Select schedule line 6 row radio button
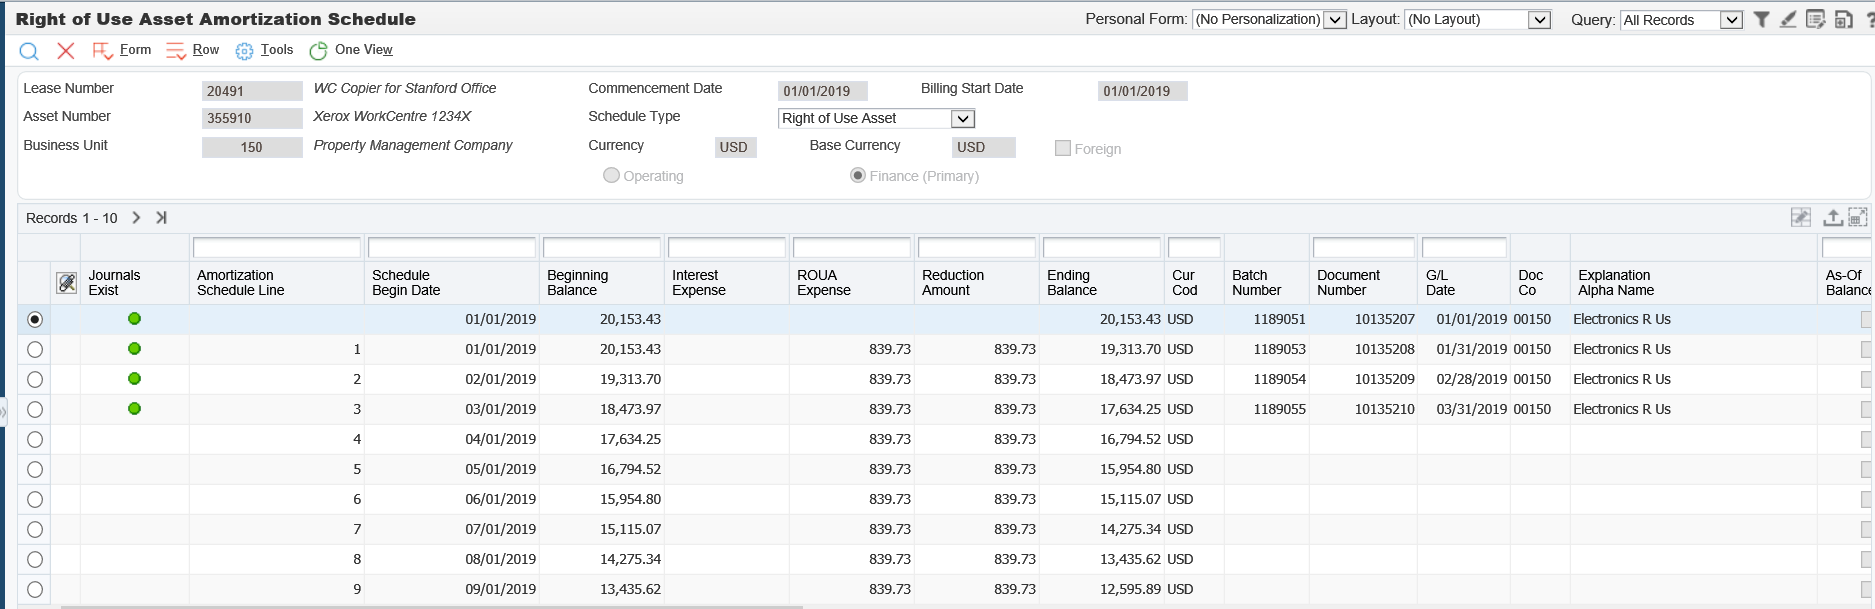The width and height of the screenshot is (1875, 609). pos(35,499)
